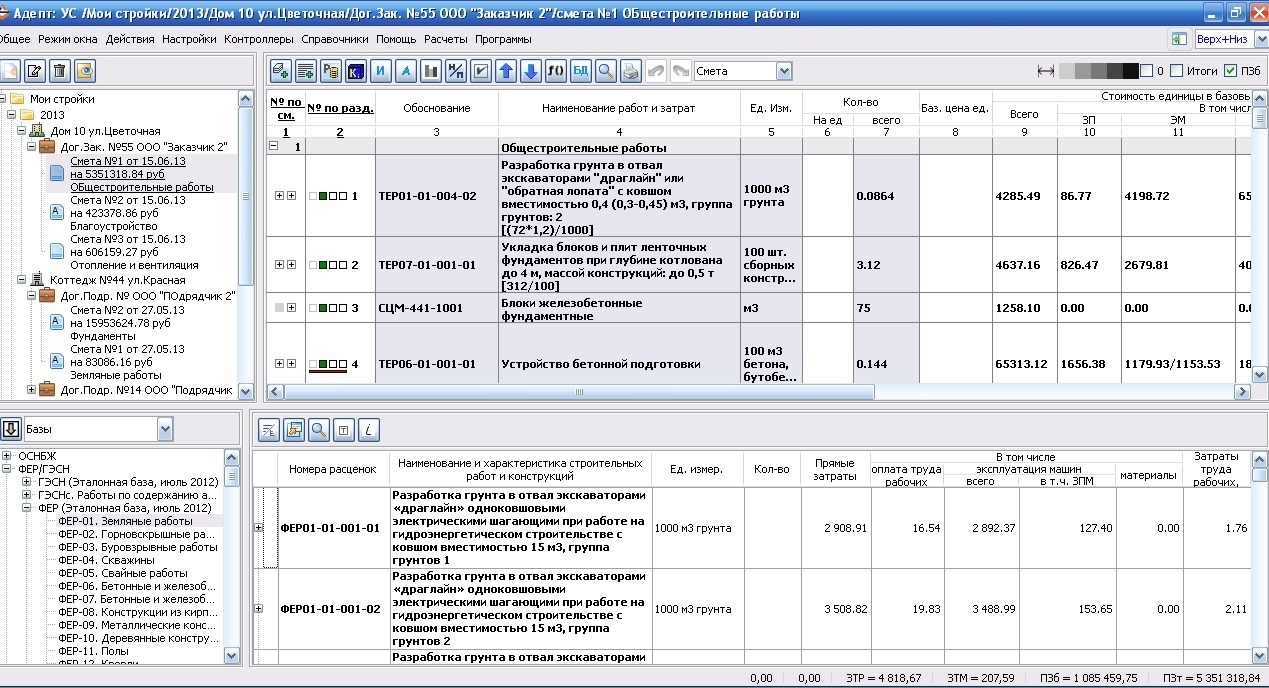
Task: Click the first icon in rates toolbar
Action: 269,430
